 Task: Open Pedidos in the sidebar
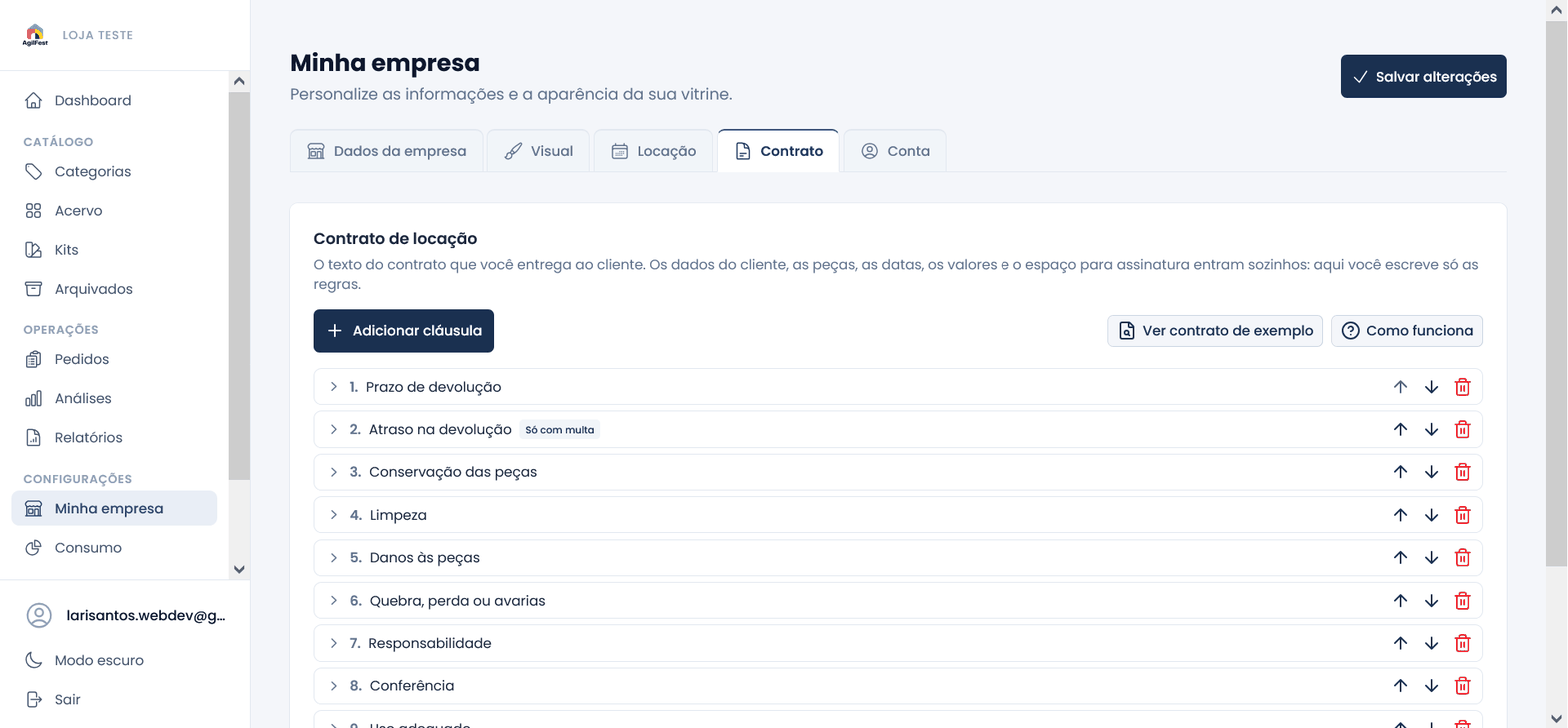[x=114, y=359]
